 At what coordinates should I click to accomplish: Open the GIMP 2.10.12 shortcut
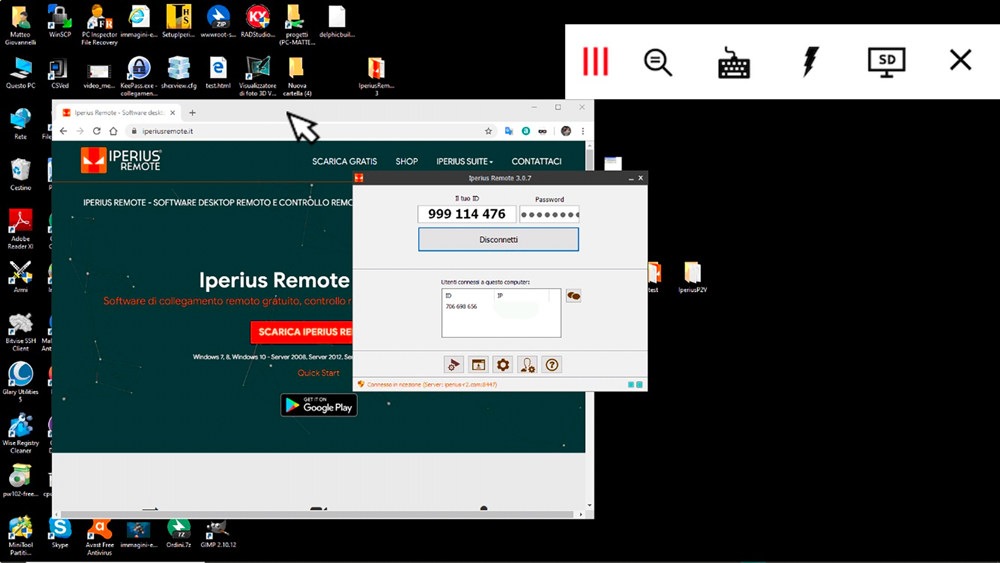pyautogui.click(x=218, y=533)
